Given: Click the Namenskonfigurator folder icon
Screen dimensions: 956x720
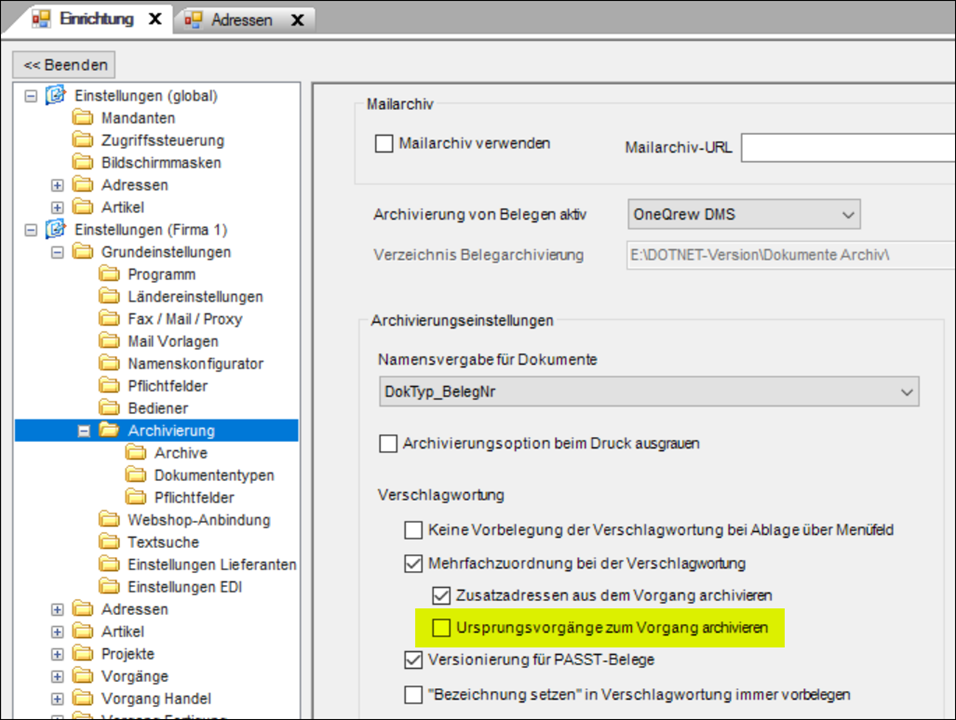Looking at the screenshot, I should [109, 364].
